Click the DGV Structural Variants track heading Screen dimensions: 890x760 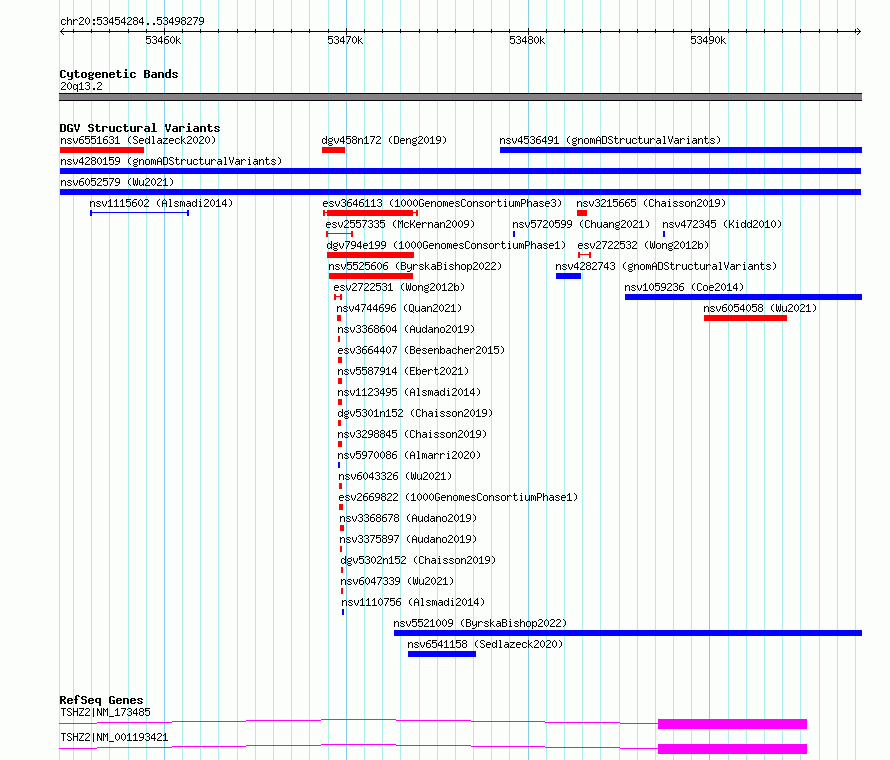coord(140,128)
